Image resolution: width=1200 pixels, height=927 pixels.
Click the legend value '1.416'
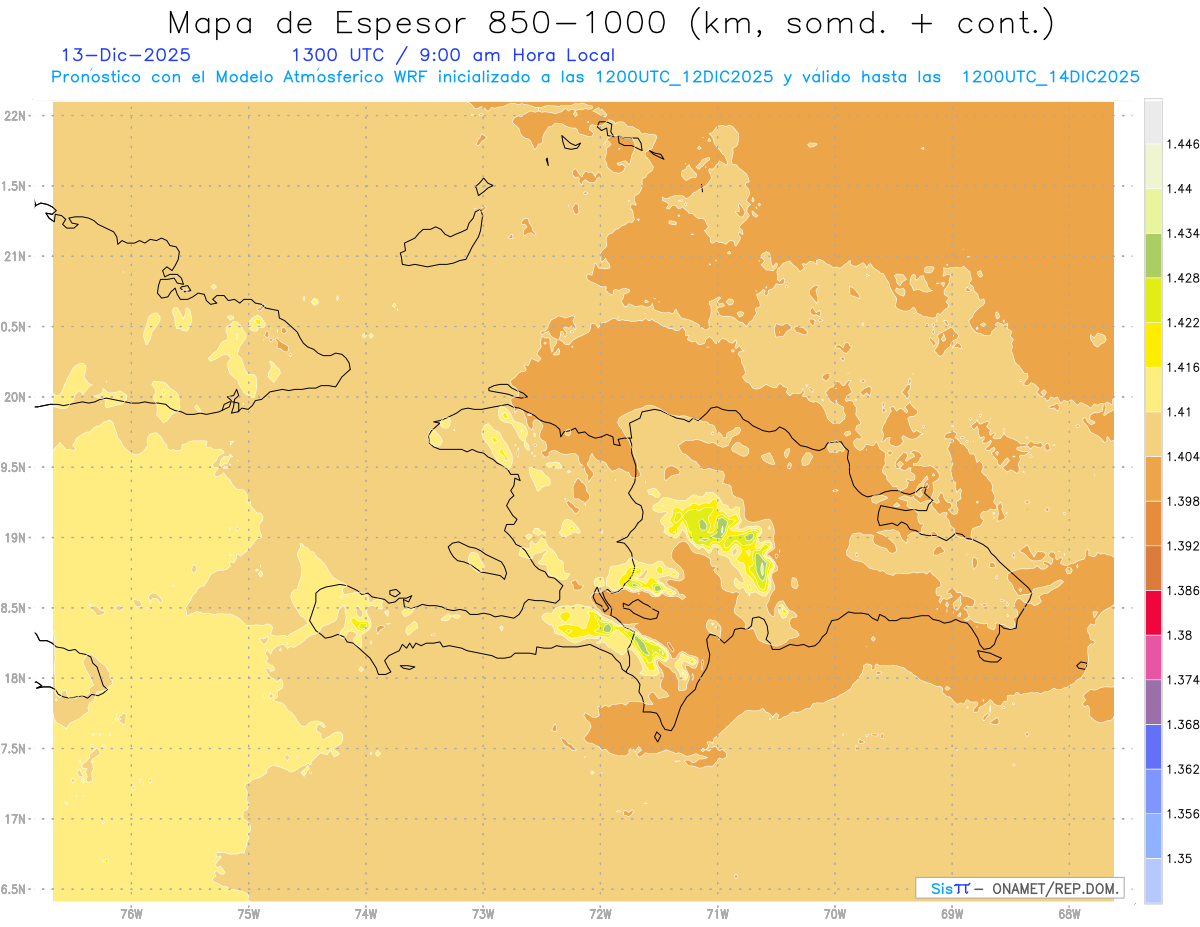click(1182, 367)
